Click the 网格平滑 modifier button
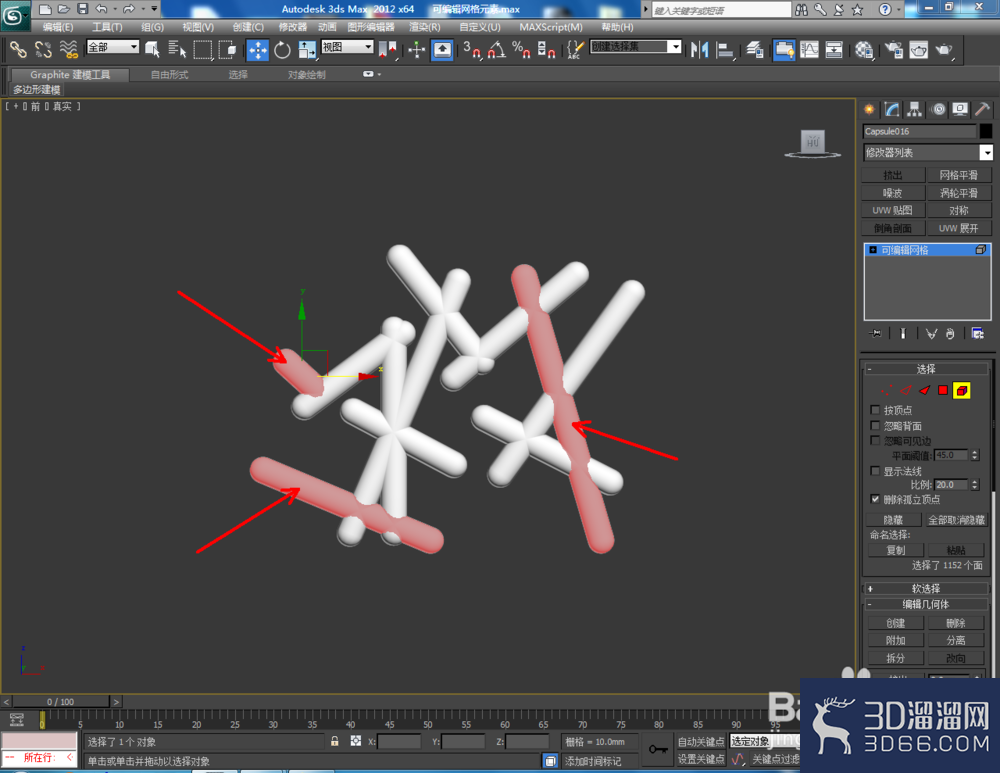The height and width of the screenshot is (773, 1000). click(959, 175)
